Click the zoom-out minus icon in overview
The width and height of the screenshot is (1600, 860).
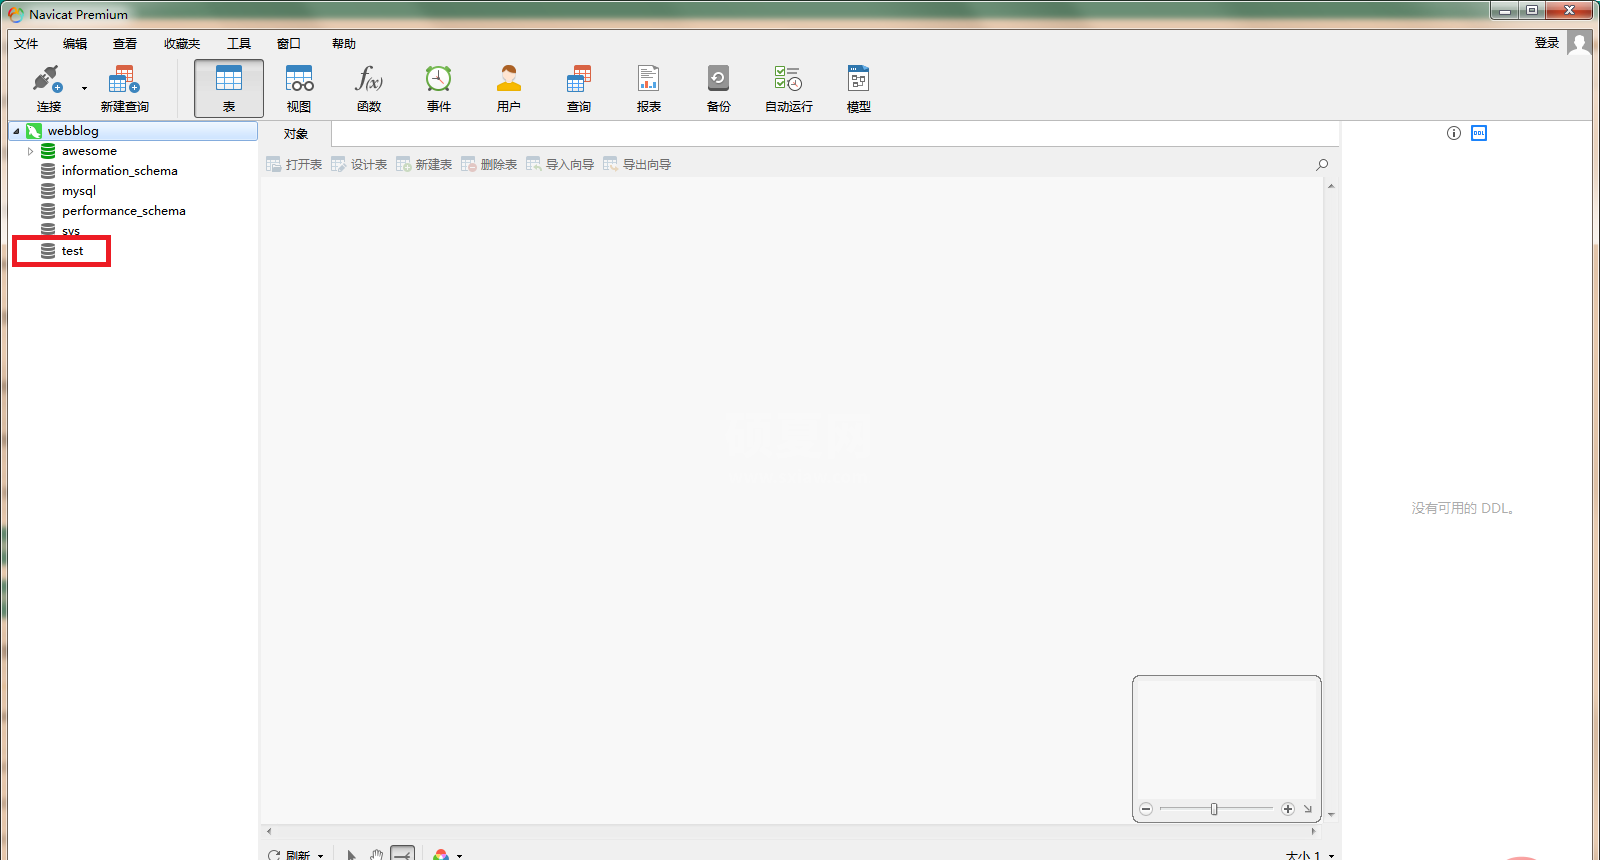(x=1146, y=809)
